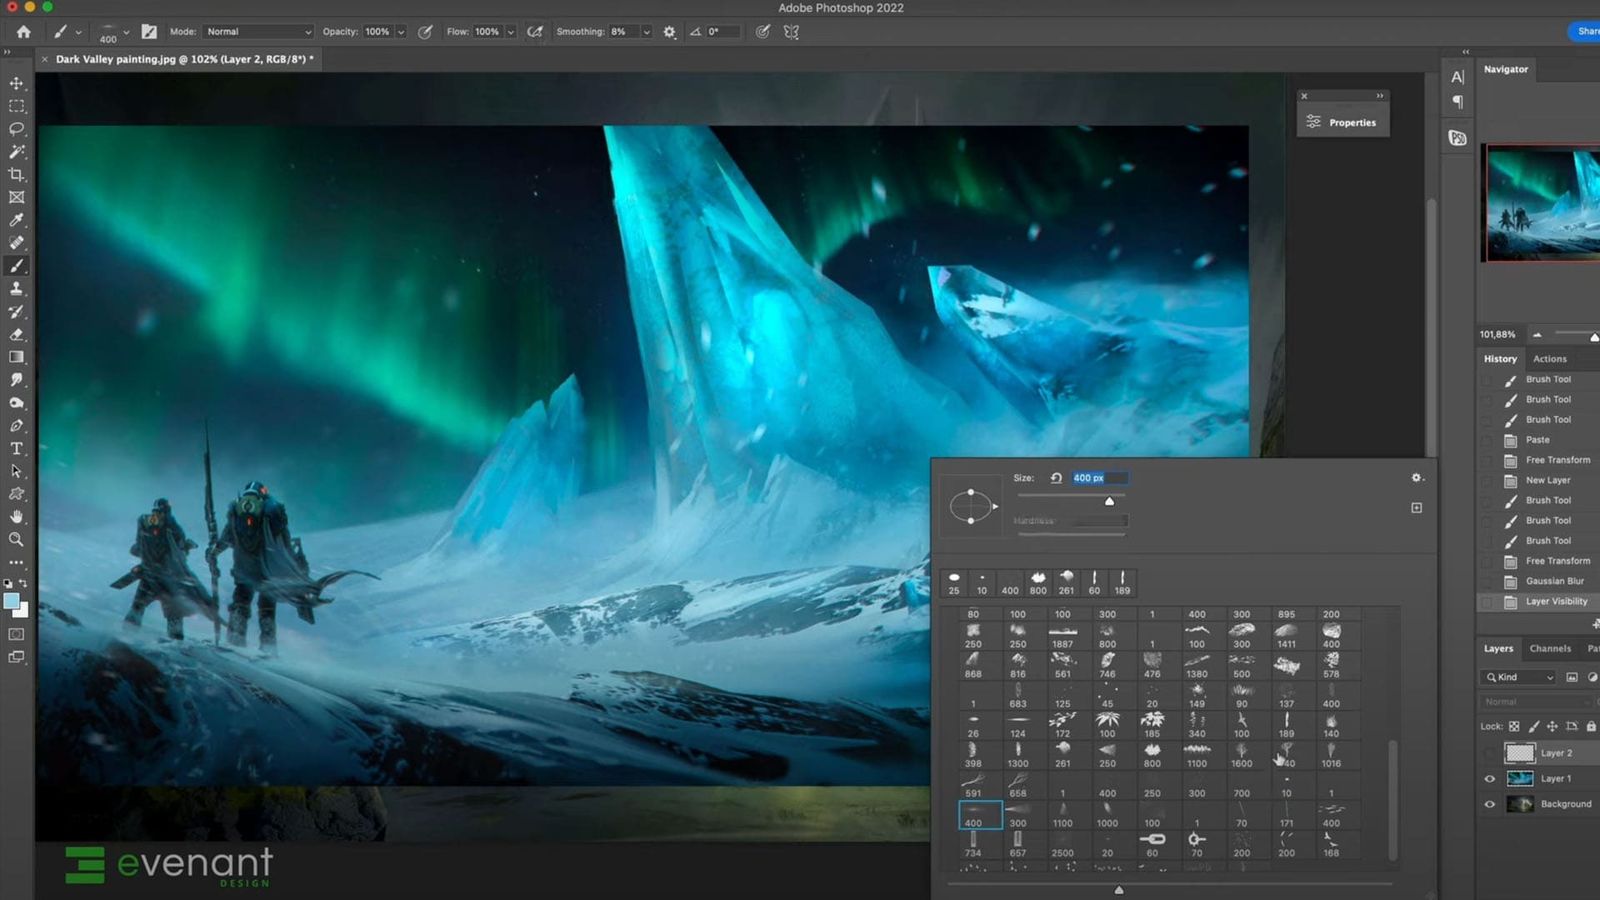Hide the Layer 1 layer
Image resolution: width=1600 pixels, height=900 pixels.
click(x=1490, y=778)
